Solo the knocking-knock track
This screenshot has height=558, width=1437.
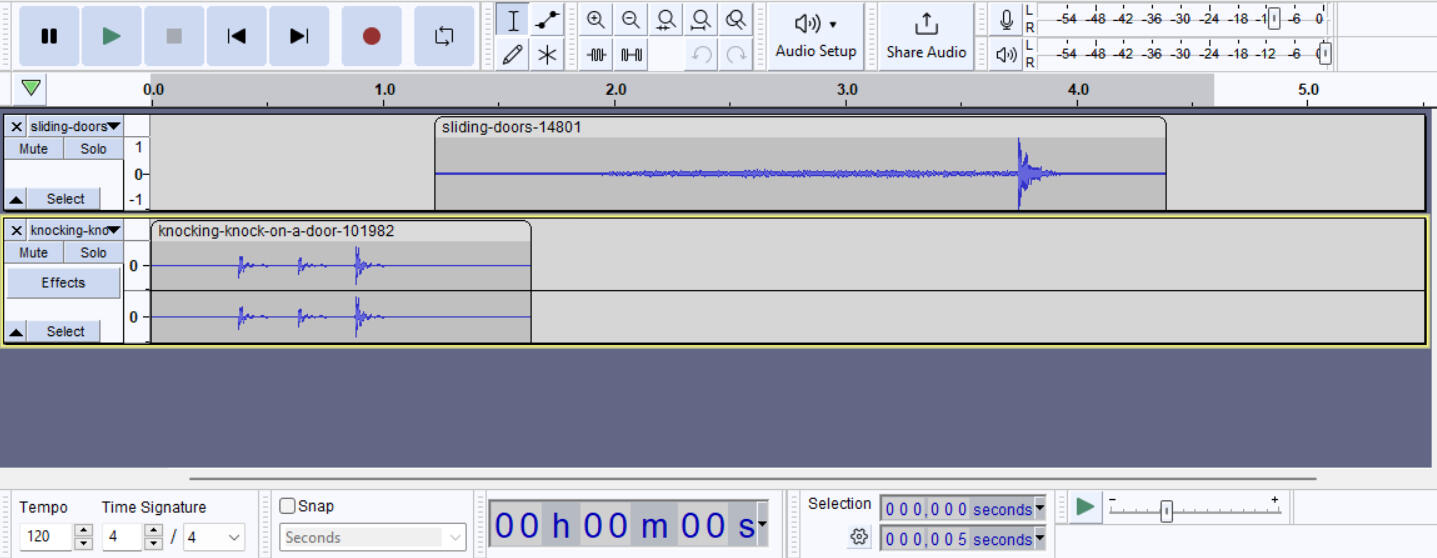(93, 253)
